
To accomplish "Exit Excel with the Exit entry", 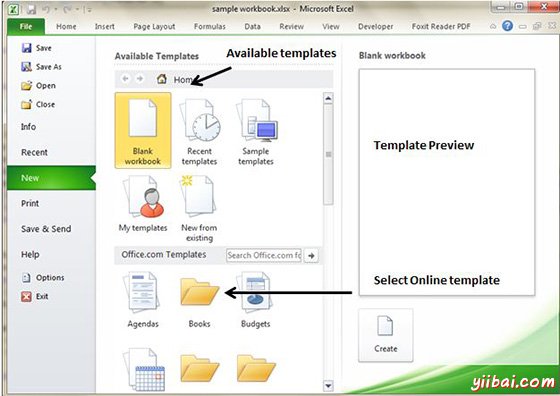I will pyautogui.click(x=35, y=296).
